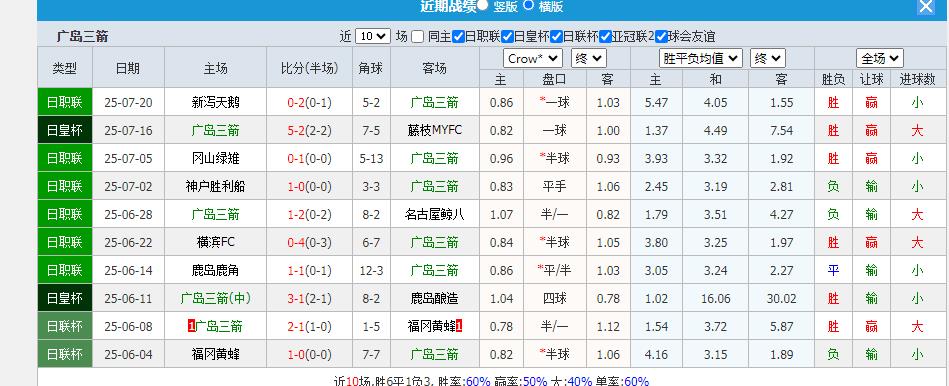
Task: Click the handicap value 四球
Action: click(x=555, y=298)
